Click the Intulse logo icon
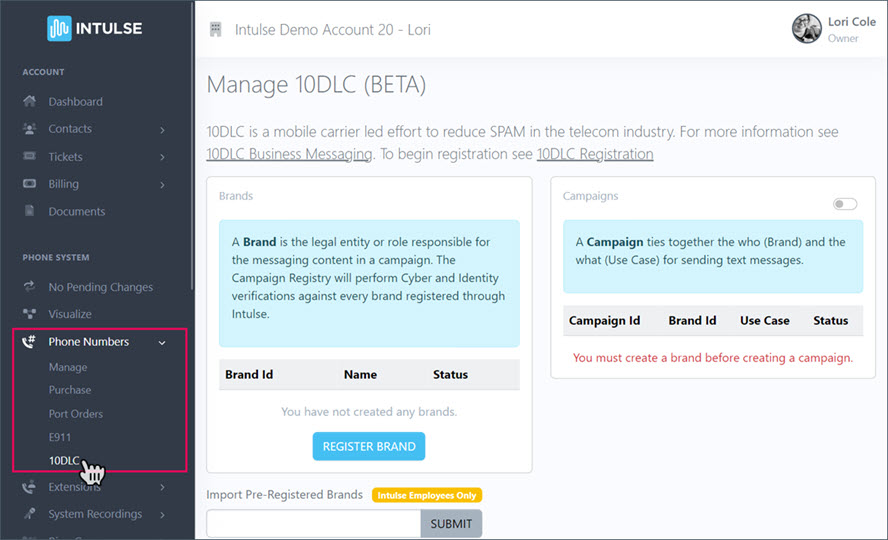The height and width of the screenshot is (540, 888). pyautogui.click(x=59, y=28)
